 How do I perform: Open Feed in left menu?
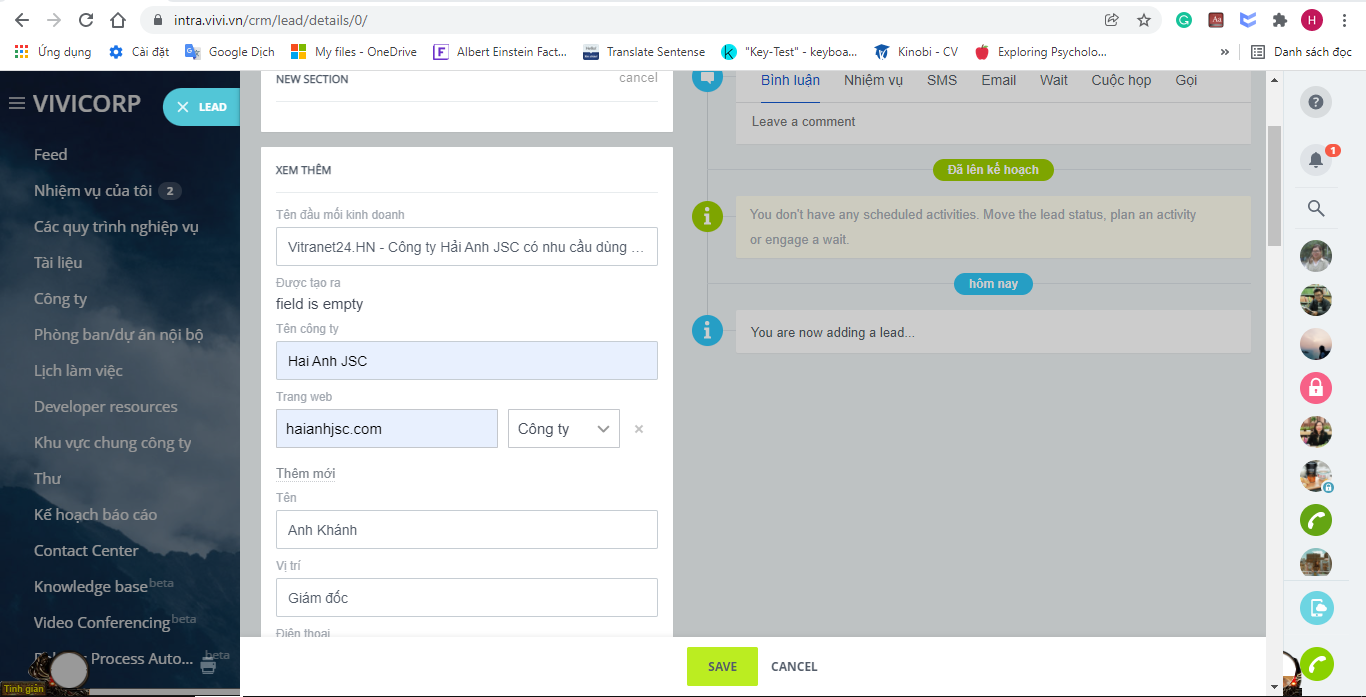[51, 155]
